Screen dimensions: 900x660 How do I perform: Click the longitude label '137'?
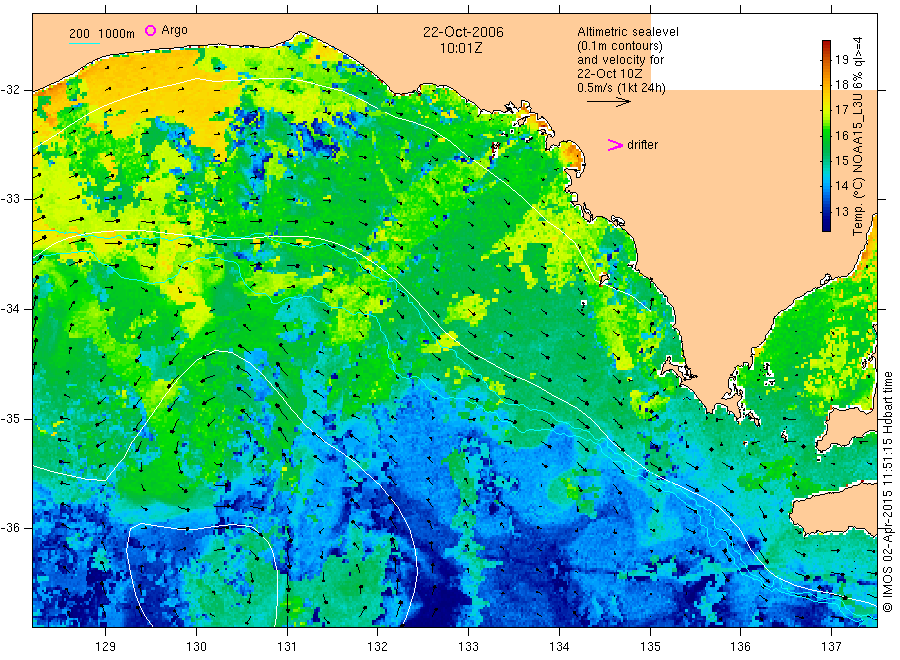coord(831,647)
